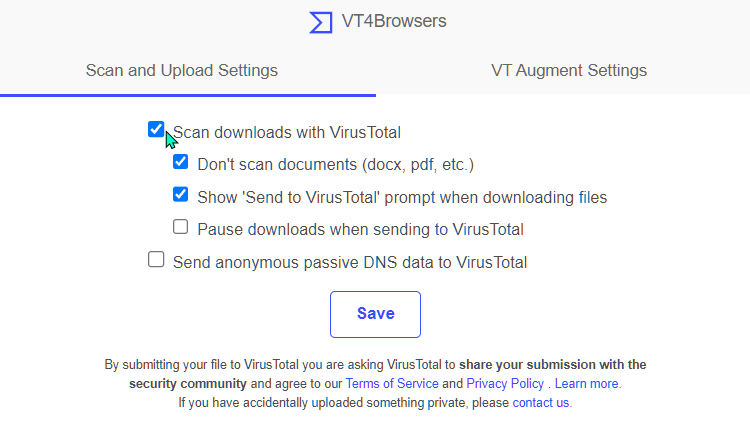The width and height of the screenshot is (750, 425).
Task: Click the 'Pause downloads when sending to VirusTotal' label
Action: pyautogui.click(x=360, y=229)
